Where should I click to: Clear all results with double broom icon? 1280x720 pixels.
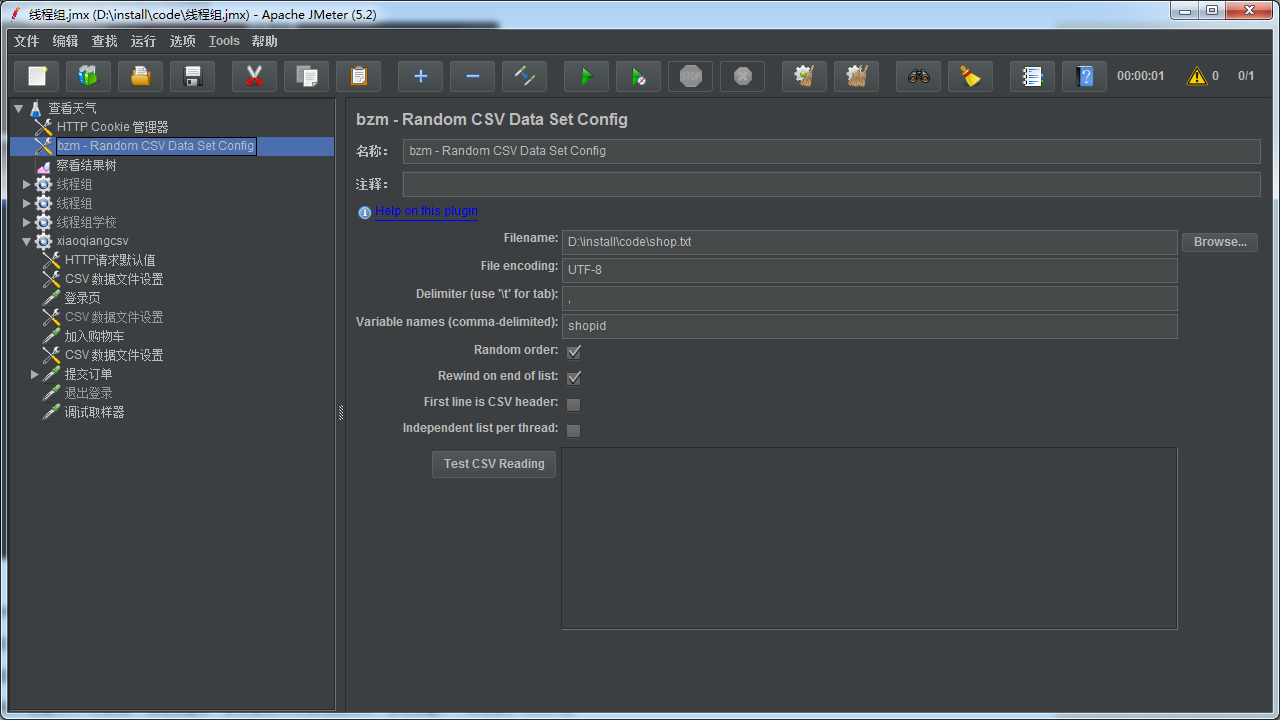[857, 76]
